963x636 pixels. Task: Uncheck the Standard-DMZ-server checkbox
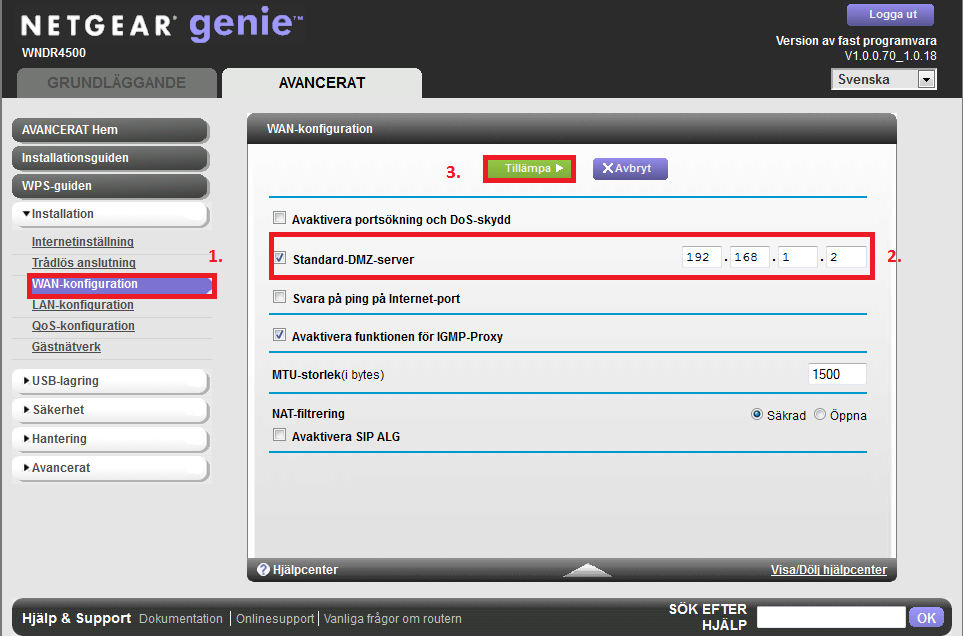click(x=278, y=257)
